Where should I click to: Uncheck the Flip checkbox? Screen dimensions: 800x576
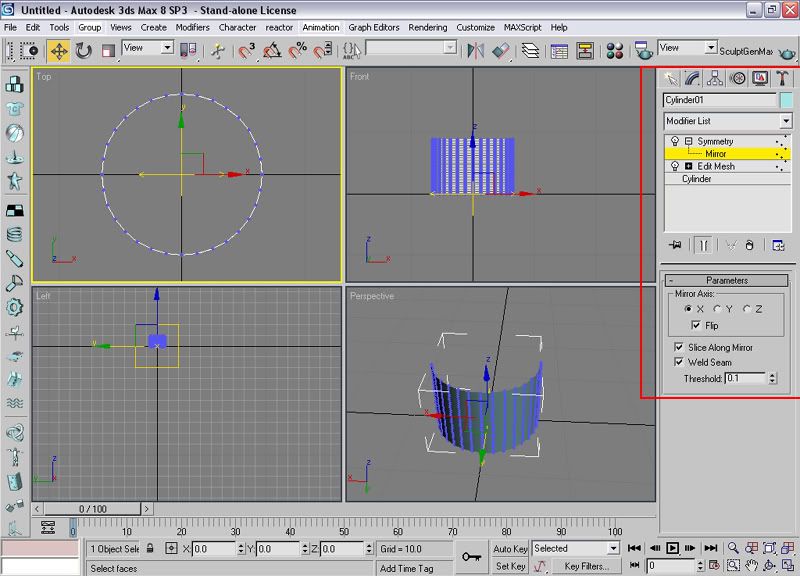click(696, 326)
